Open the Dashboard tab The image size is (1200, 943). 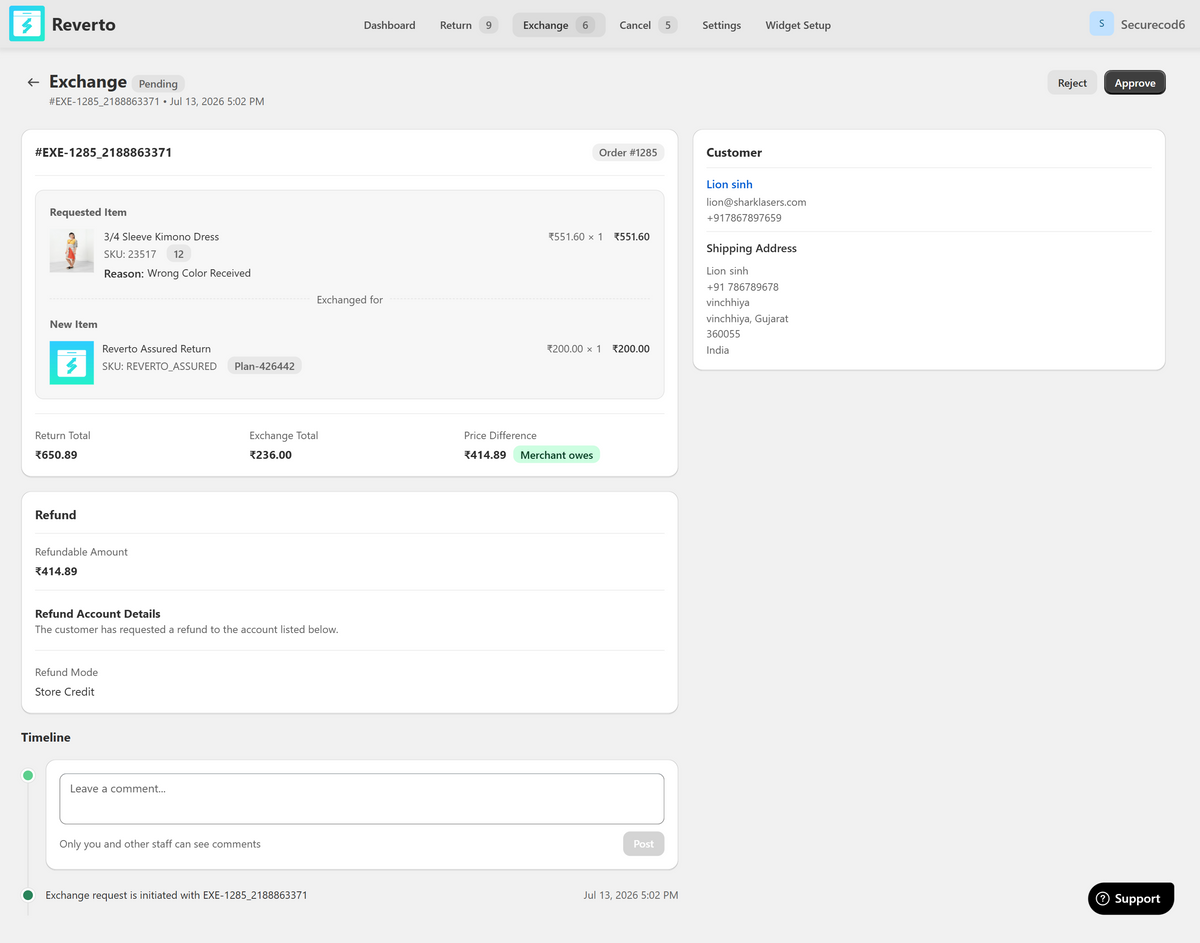[389, 25]
